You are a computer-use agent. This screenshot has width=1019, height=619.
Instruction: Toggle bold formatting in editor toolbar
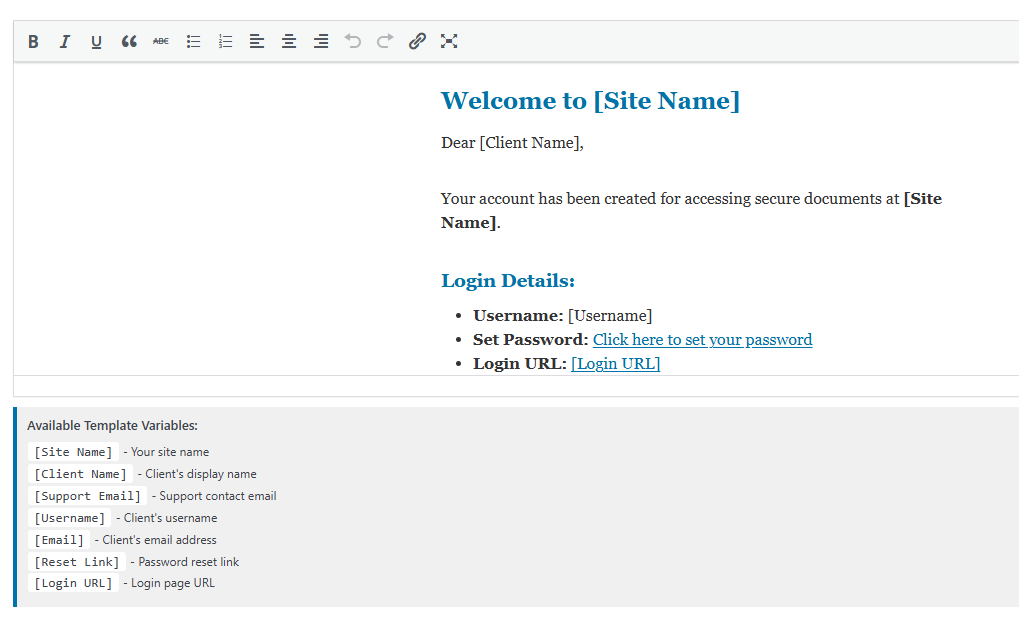[33, 42]
